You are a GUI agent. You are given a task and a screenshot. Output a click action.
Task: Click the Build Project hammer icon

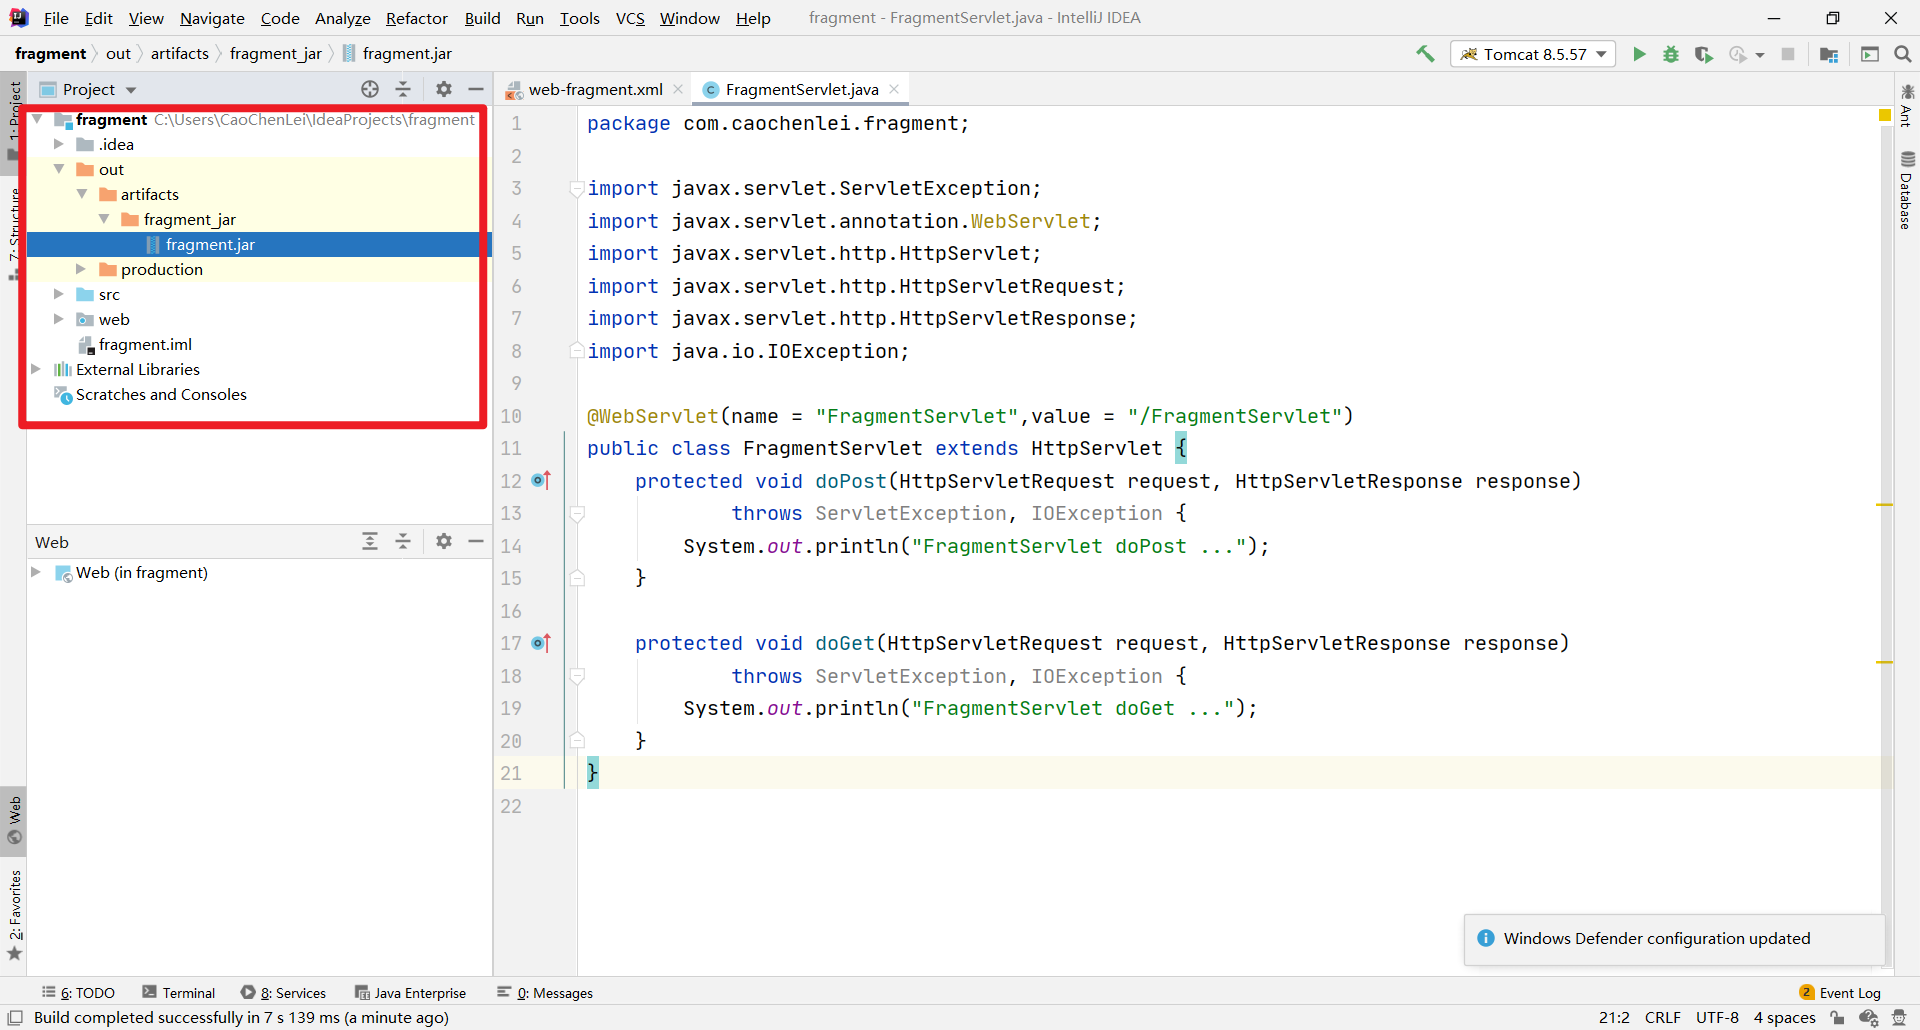[1425, 54]
